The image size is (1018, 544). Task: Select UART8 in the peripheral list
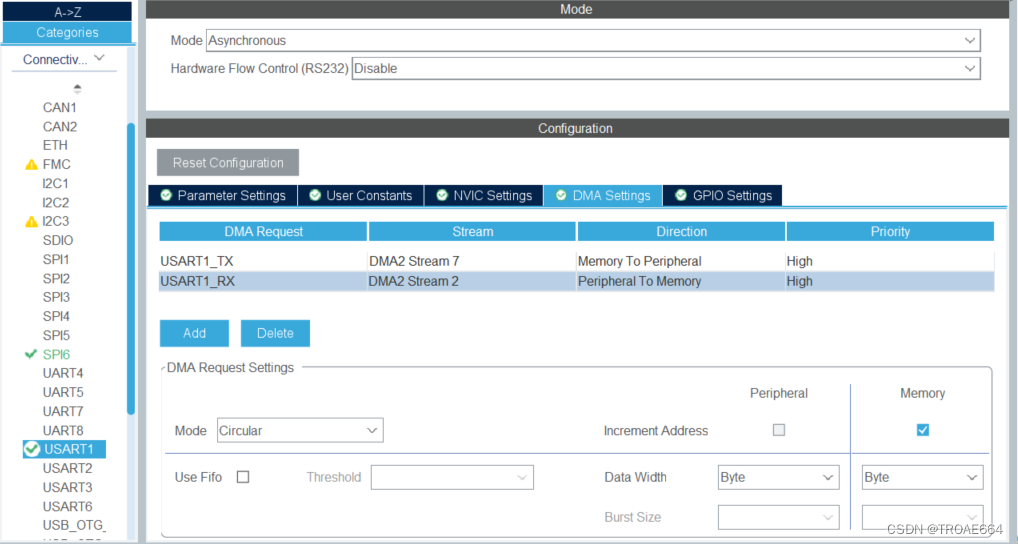pos(63,430)
